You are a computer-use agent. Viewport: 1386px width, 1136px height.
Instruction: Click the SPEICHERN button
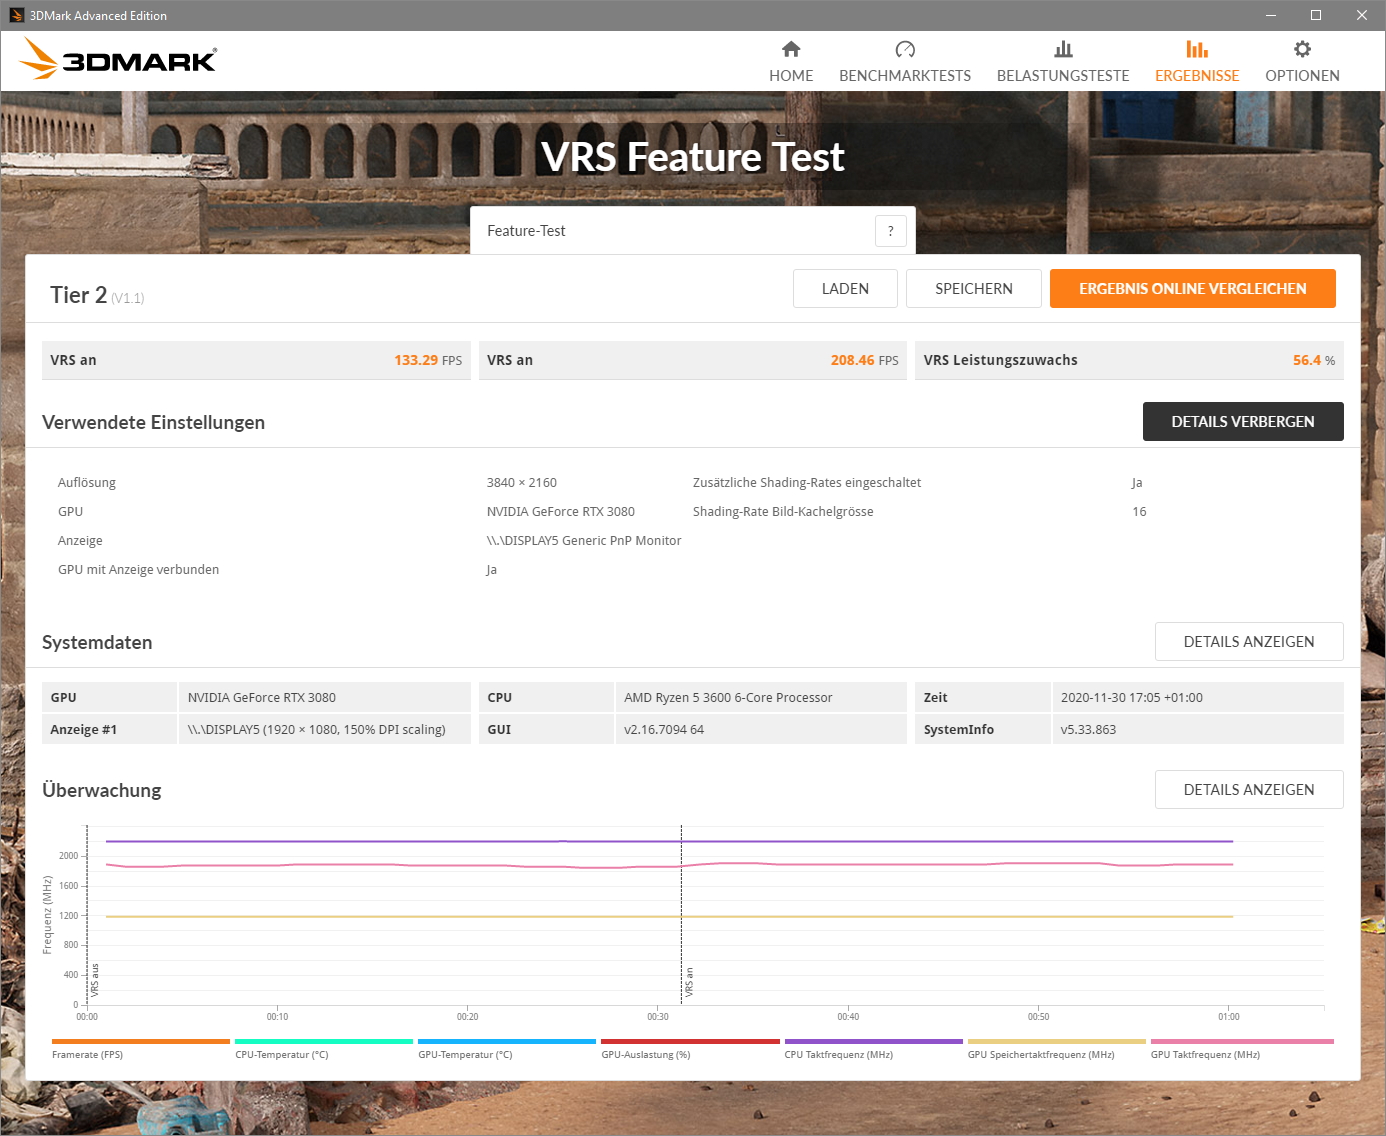(974, 289)
